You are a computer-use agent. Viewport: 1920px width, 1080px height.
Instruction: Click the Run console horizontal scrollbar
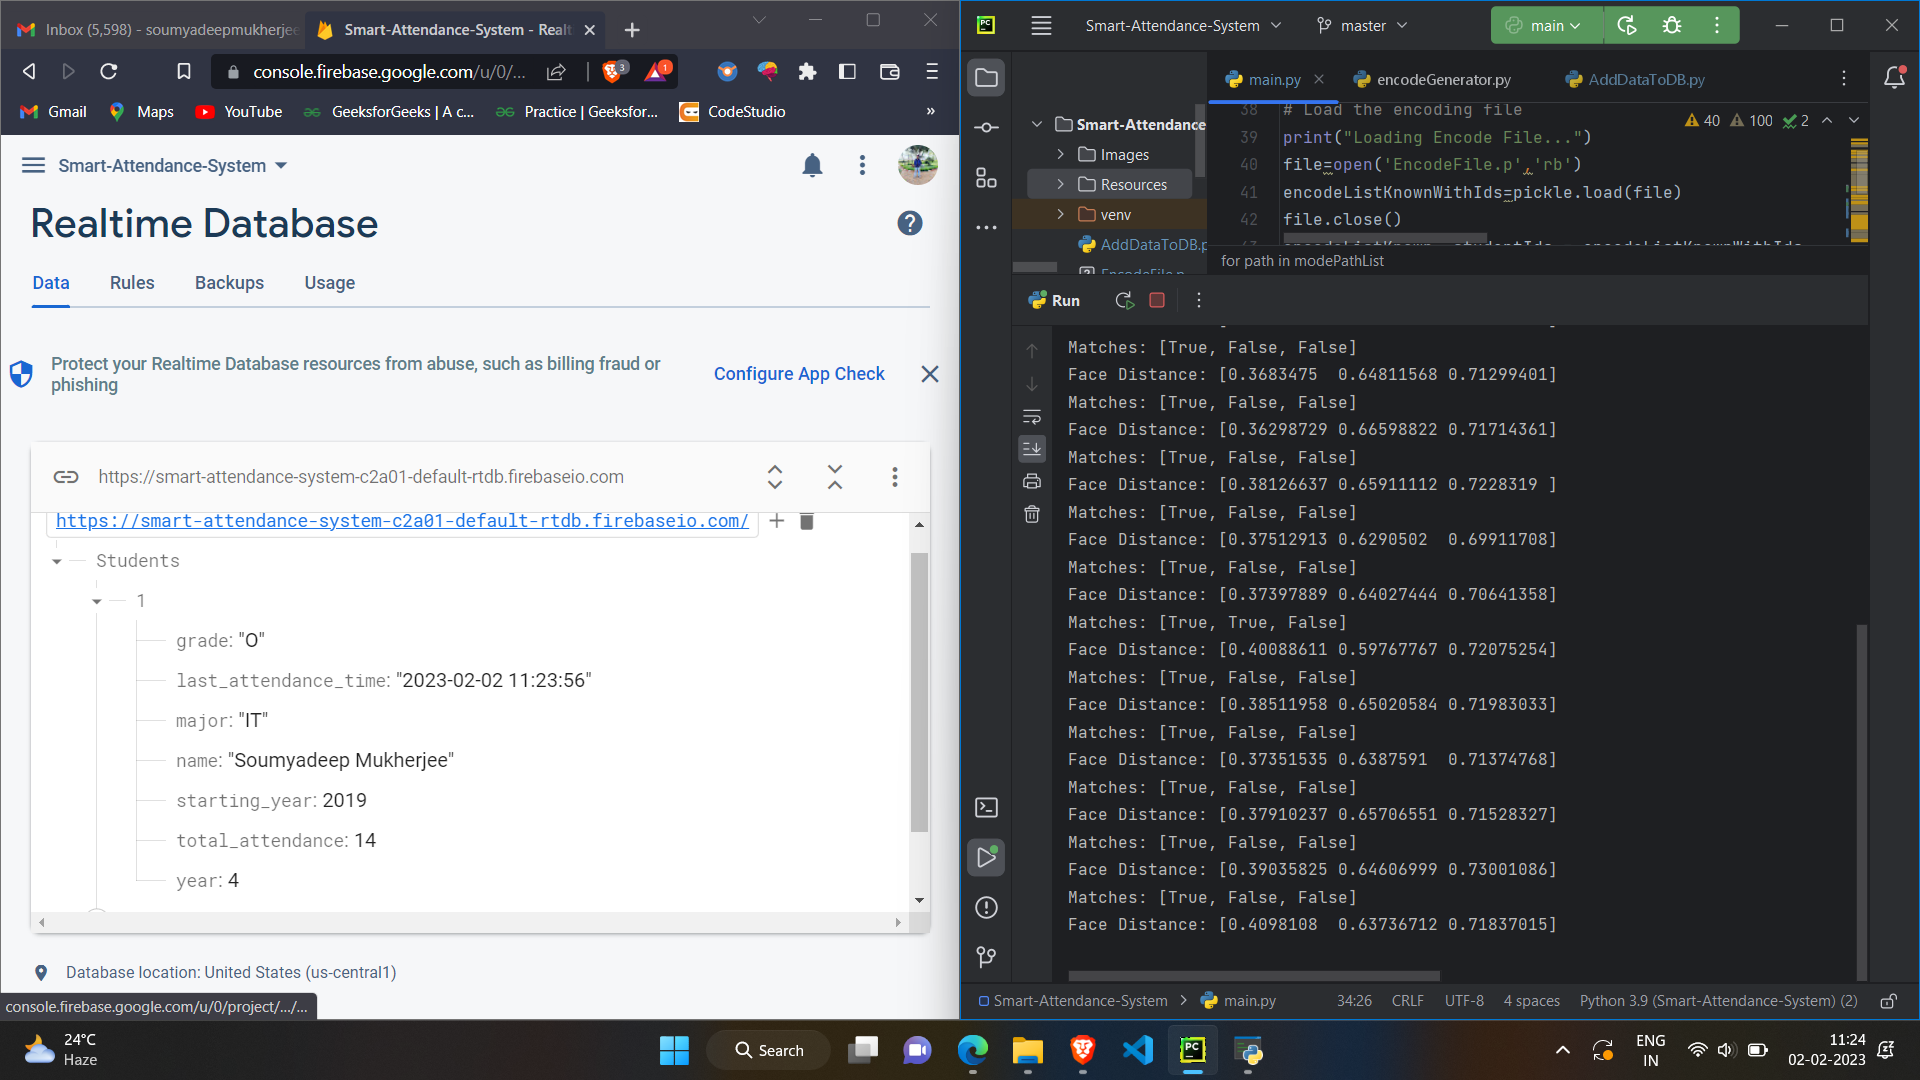click(x=1253, y=975)
